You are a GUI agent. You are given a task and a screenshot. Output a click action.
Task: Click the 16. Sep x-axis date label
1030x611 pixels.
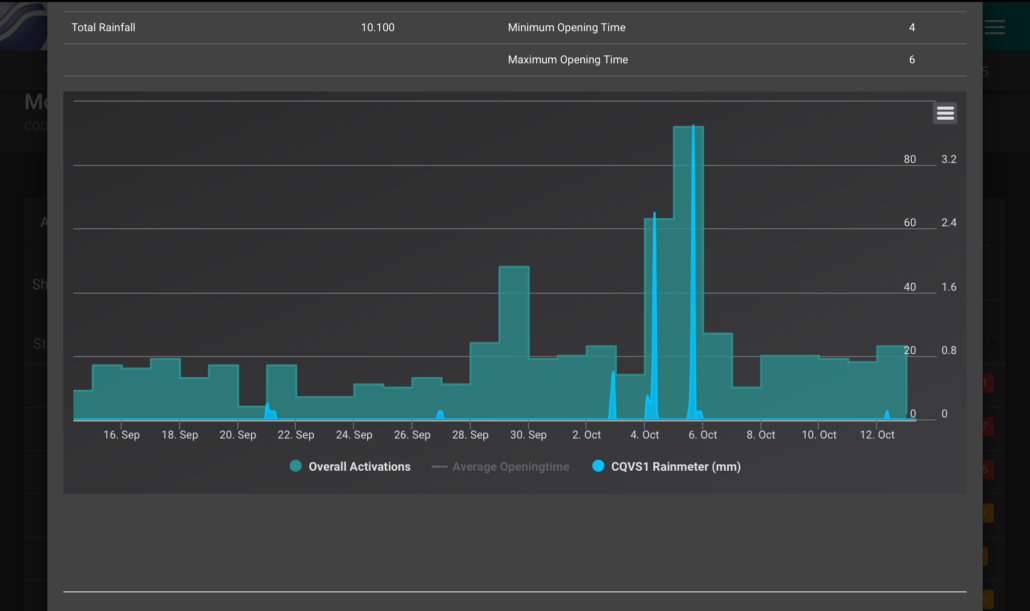[x=122, y=435]
